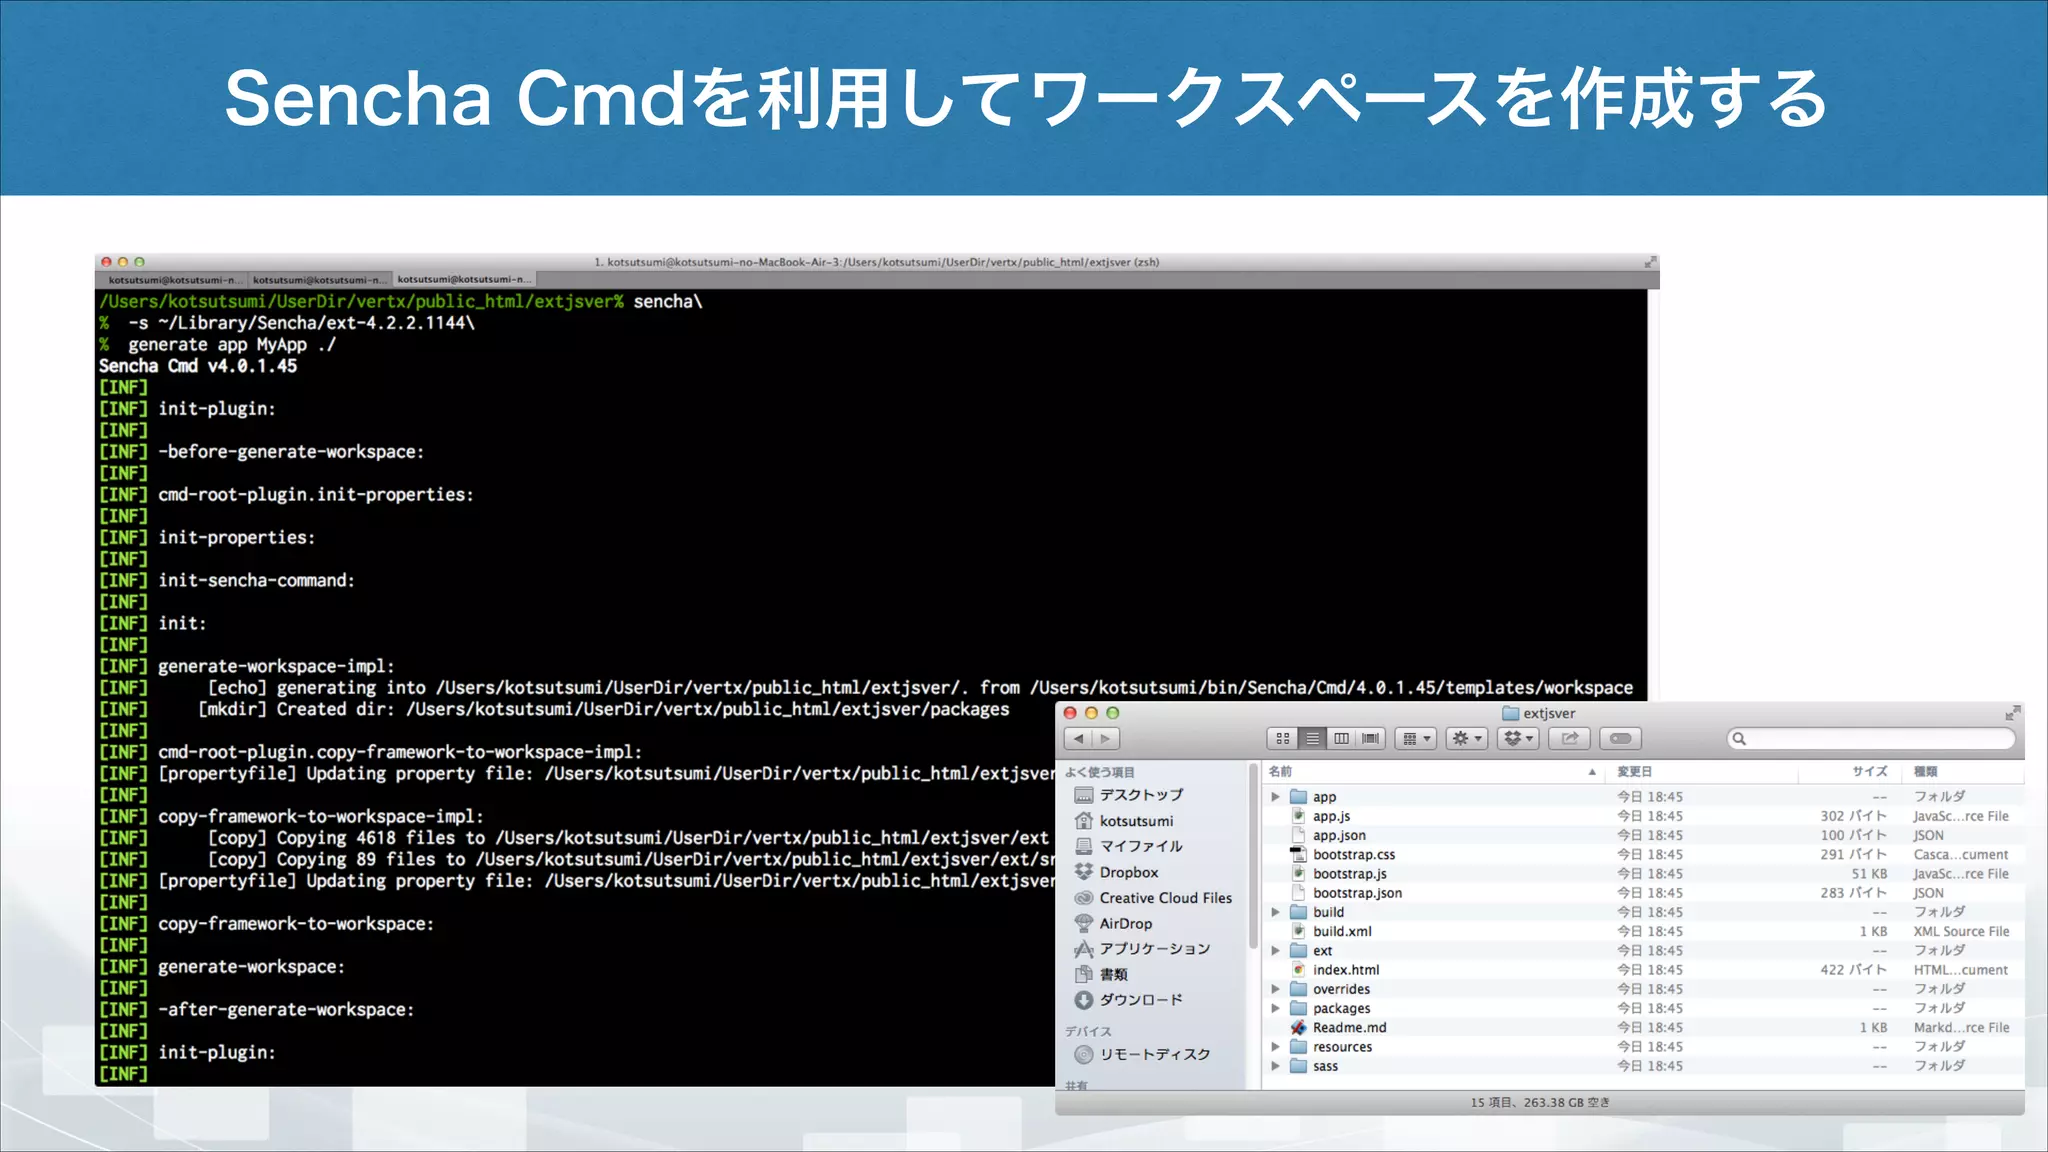Screen dimensions: 2048x1152
Task: Sort by サイズ column header
Action: 1852,771
